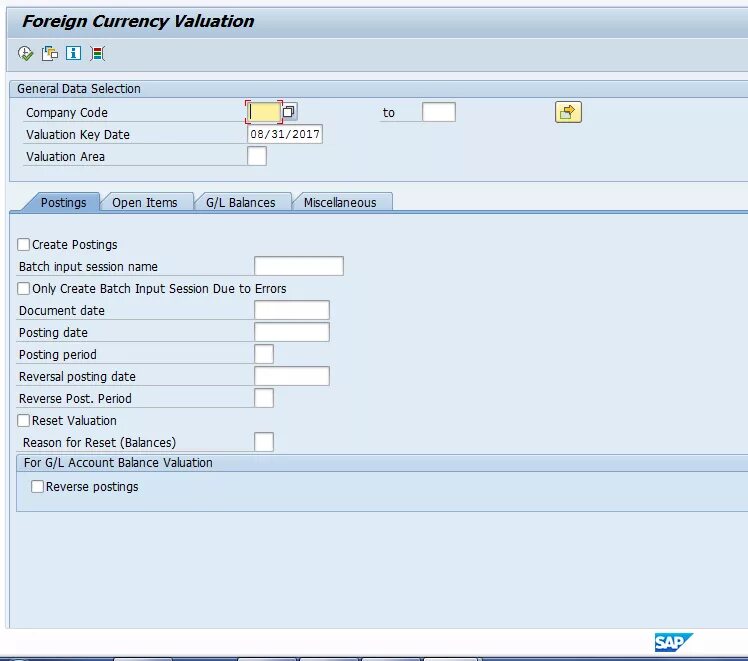Click the Reason for Reset (Balances) label

point(99,443)
